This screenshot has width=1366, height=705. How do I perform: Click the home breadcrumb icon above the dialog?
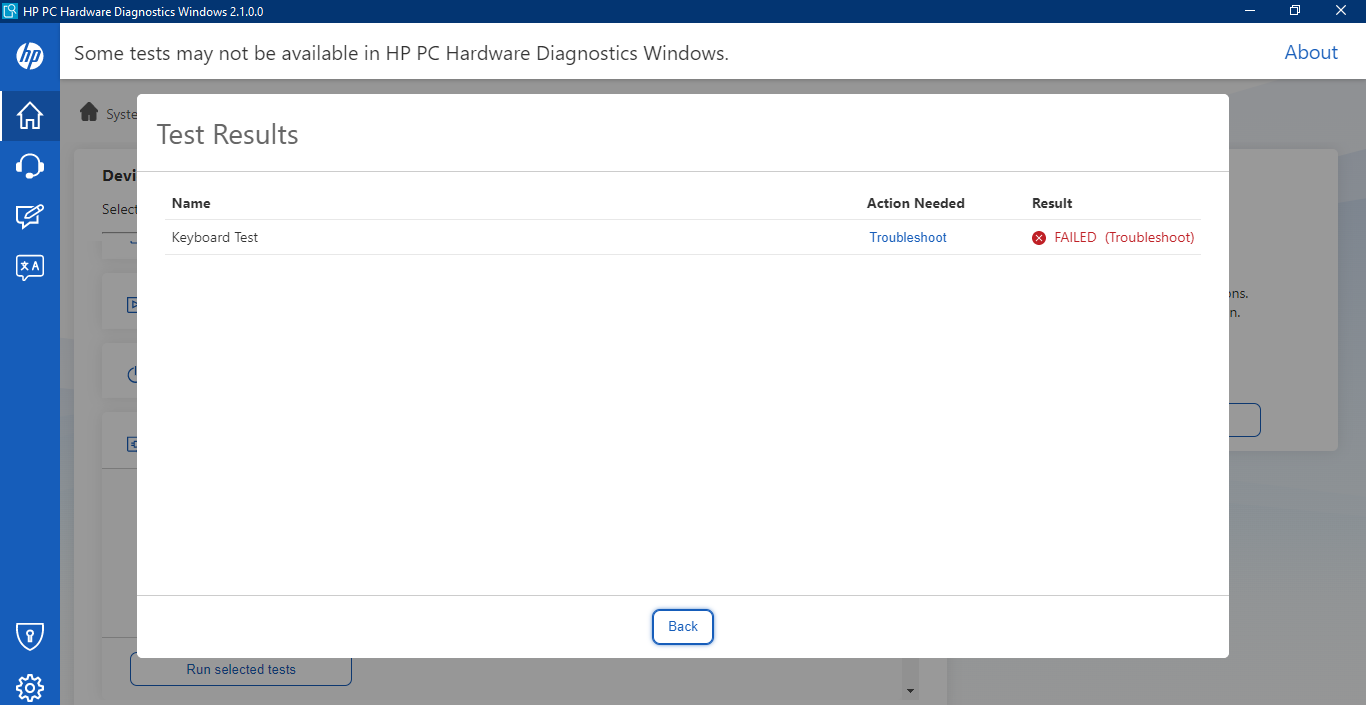(89, 113)
